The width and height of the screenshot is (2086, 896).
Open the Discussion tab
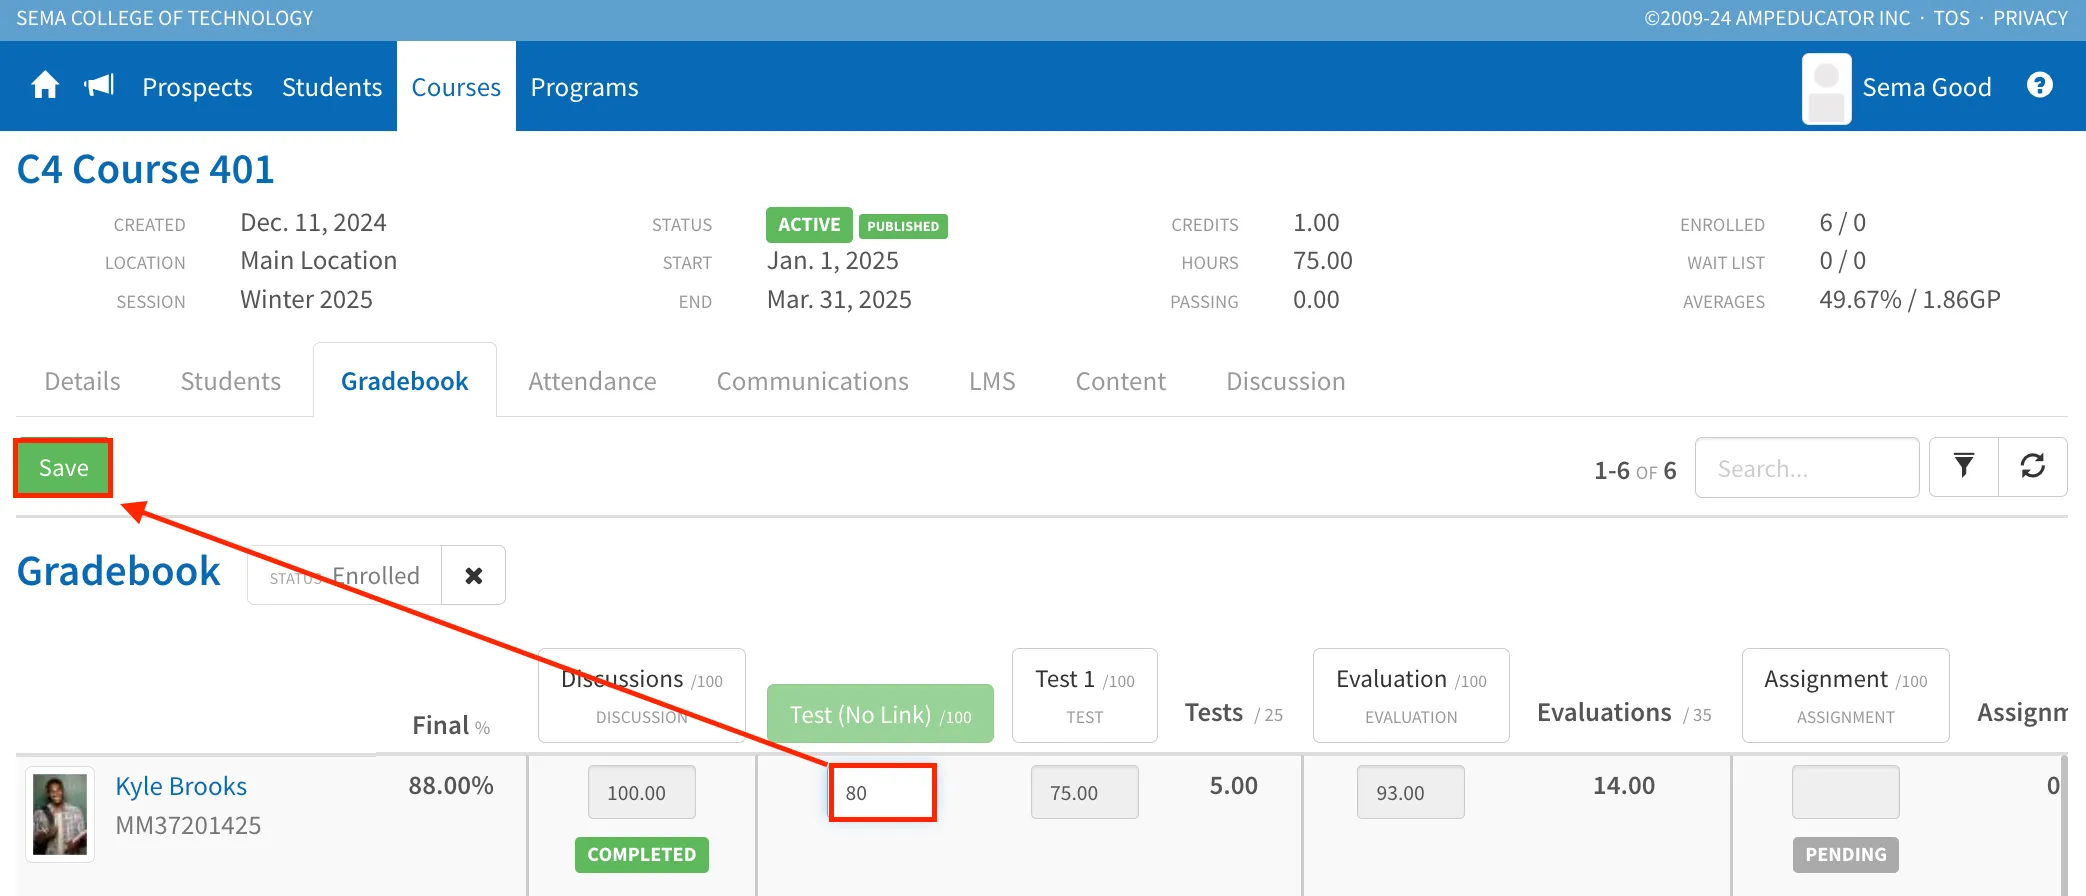(1286, 381)
